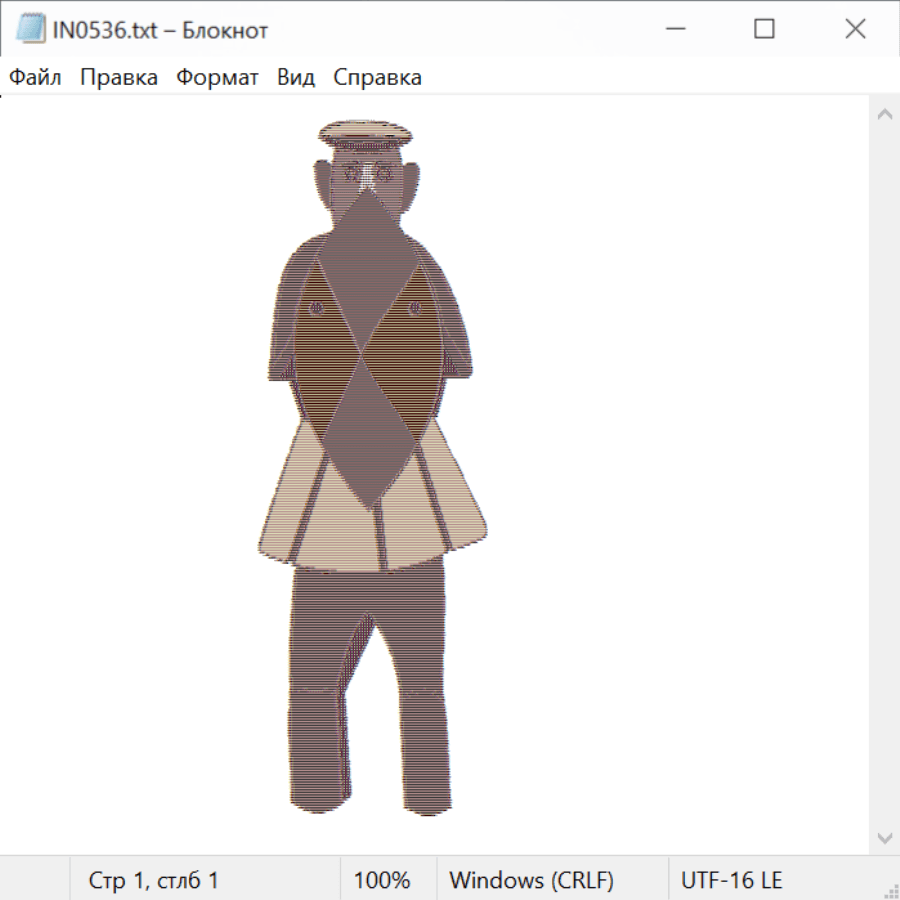Click the resize grip in window corner

coord(891,891)
